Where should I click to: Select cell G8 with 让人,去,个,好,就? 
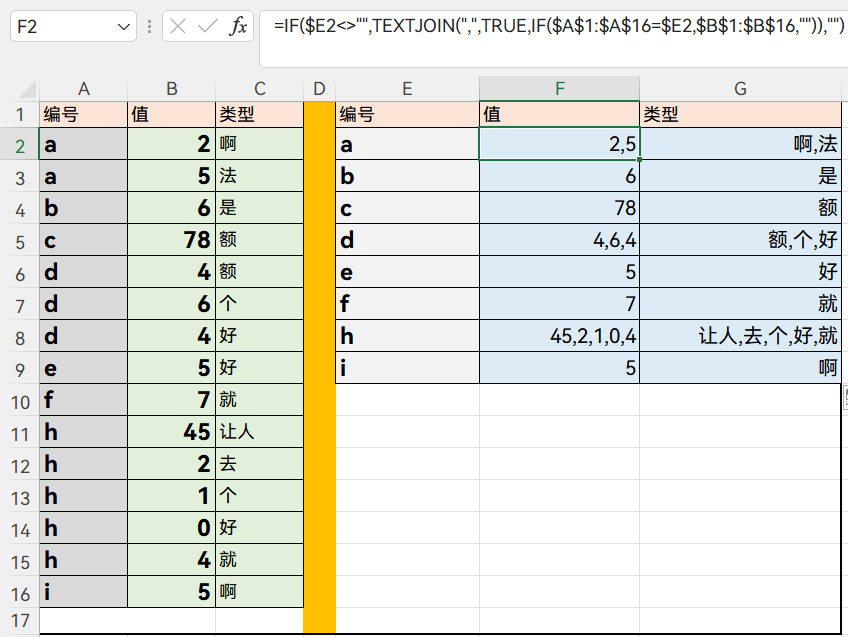coord(740,336)
